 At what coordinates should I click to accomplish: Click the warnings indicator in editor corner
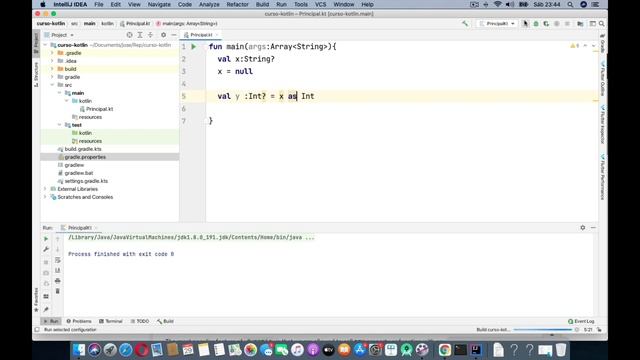coord(574,46)
